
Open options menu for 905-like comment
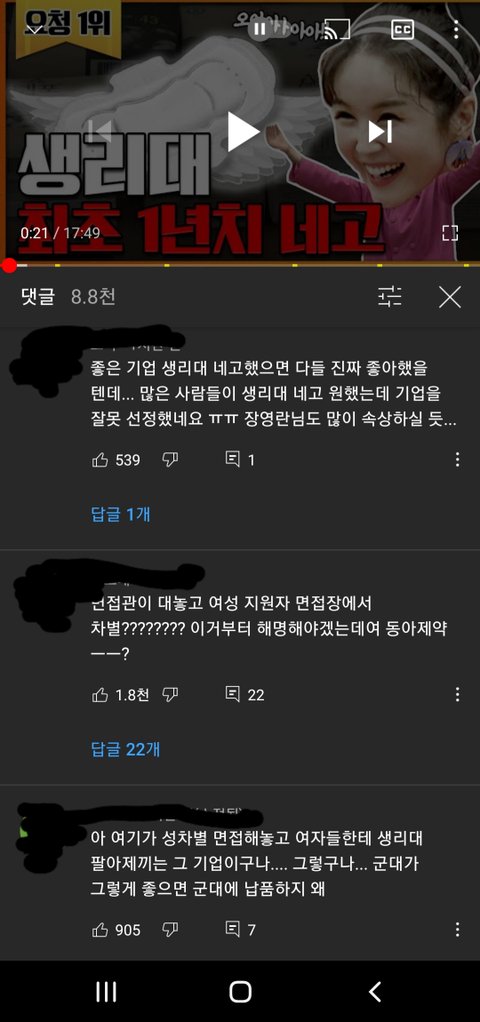click(457, 929)
